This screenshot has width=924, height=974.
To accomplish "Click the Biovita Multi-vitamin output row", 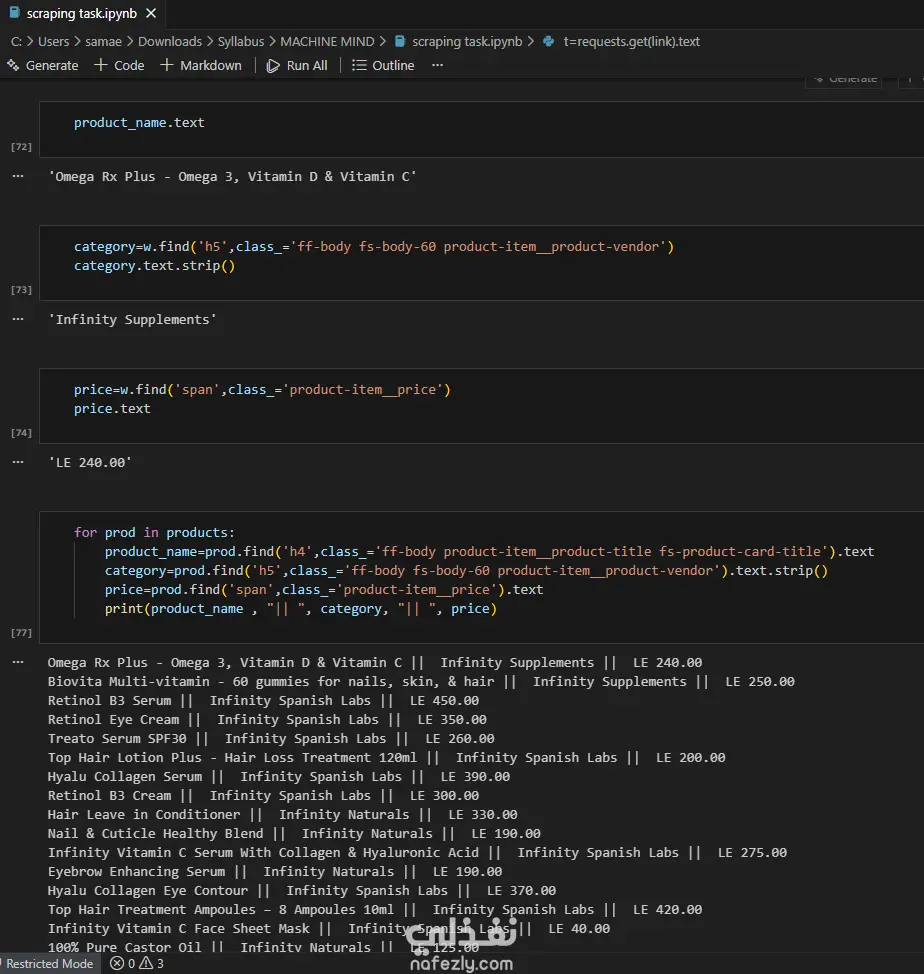I will [x=421, y=681].
